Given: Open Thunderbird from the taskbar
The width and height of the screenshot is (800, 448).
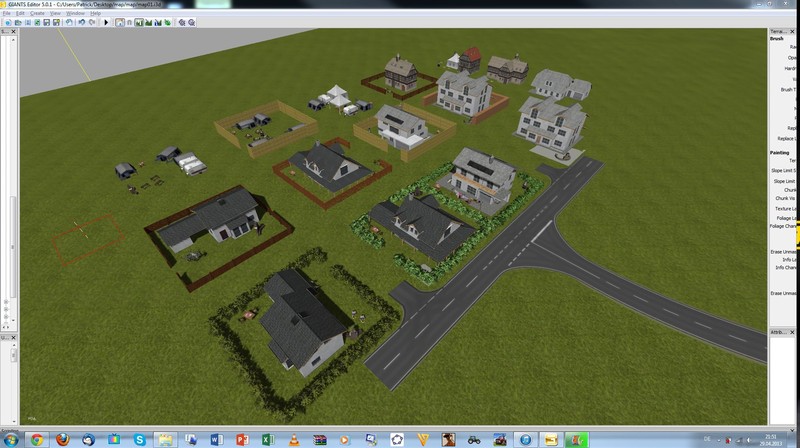Looking at the screenshot, I should 88,439.
